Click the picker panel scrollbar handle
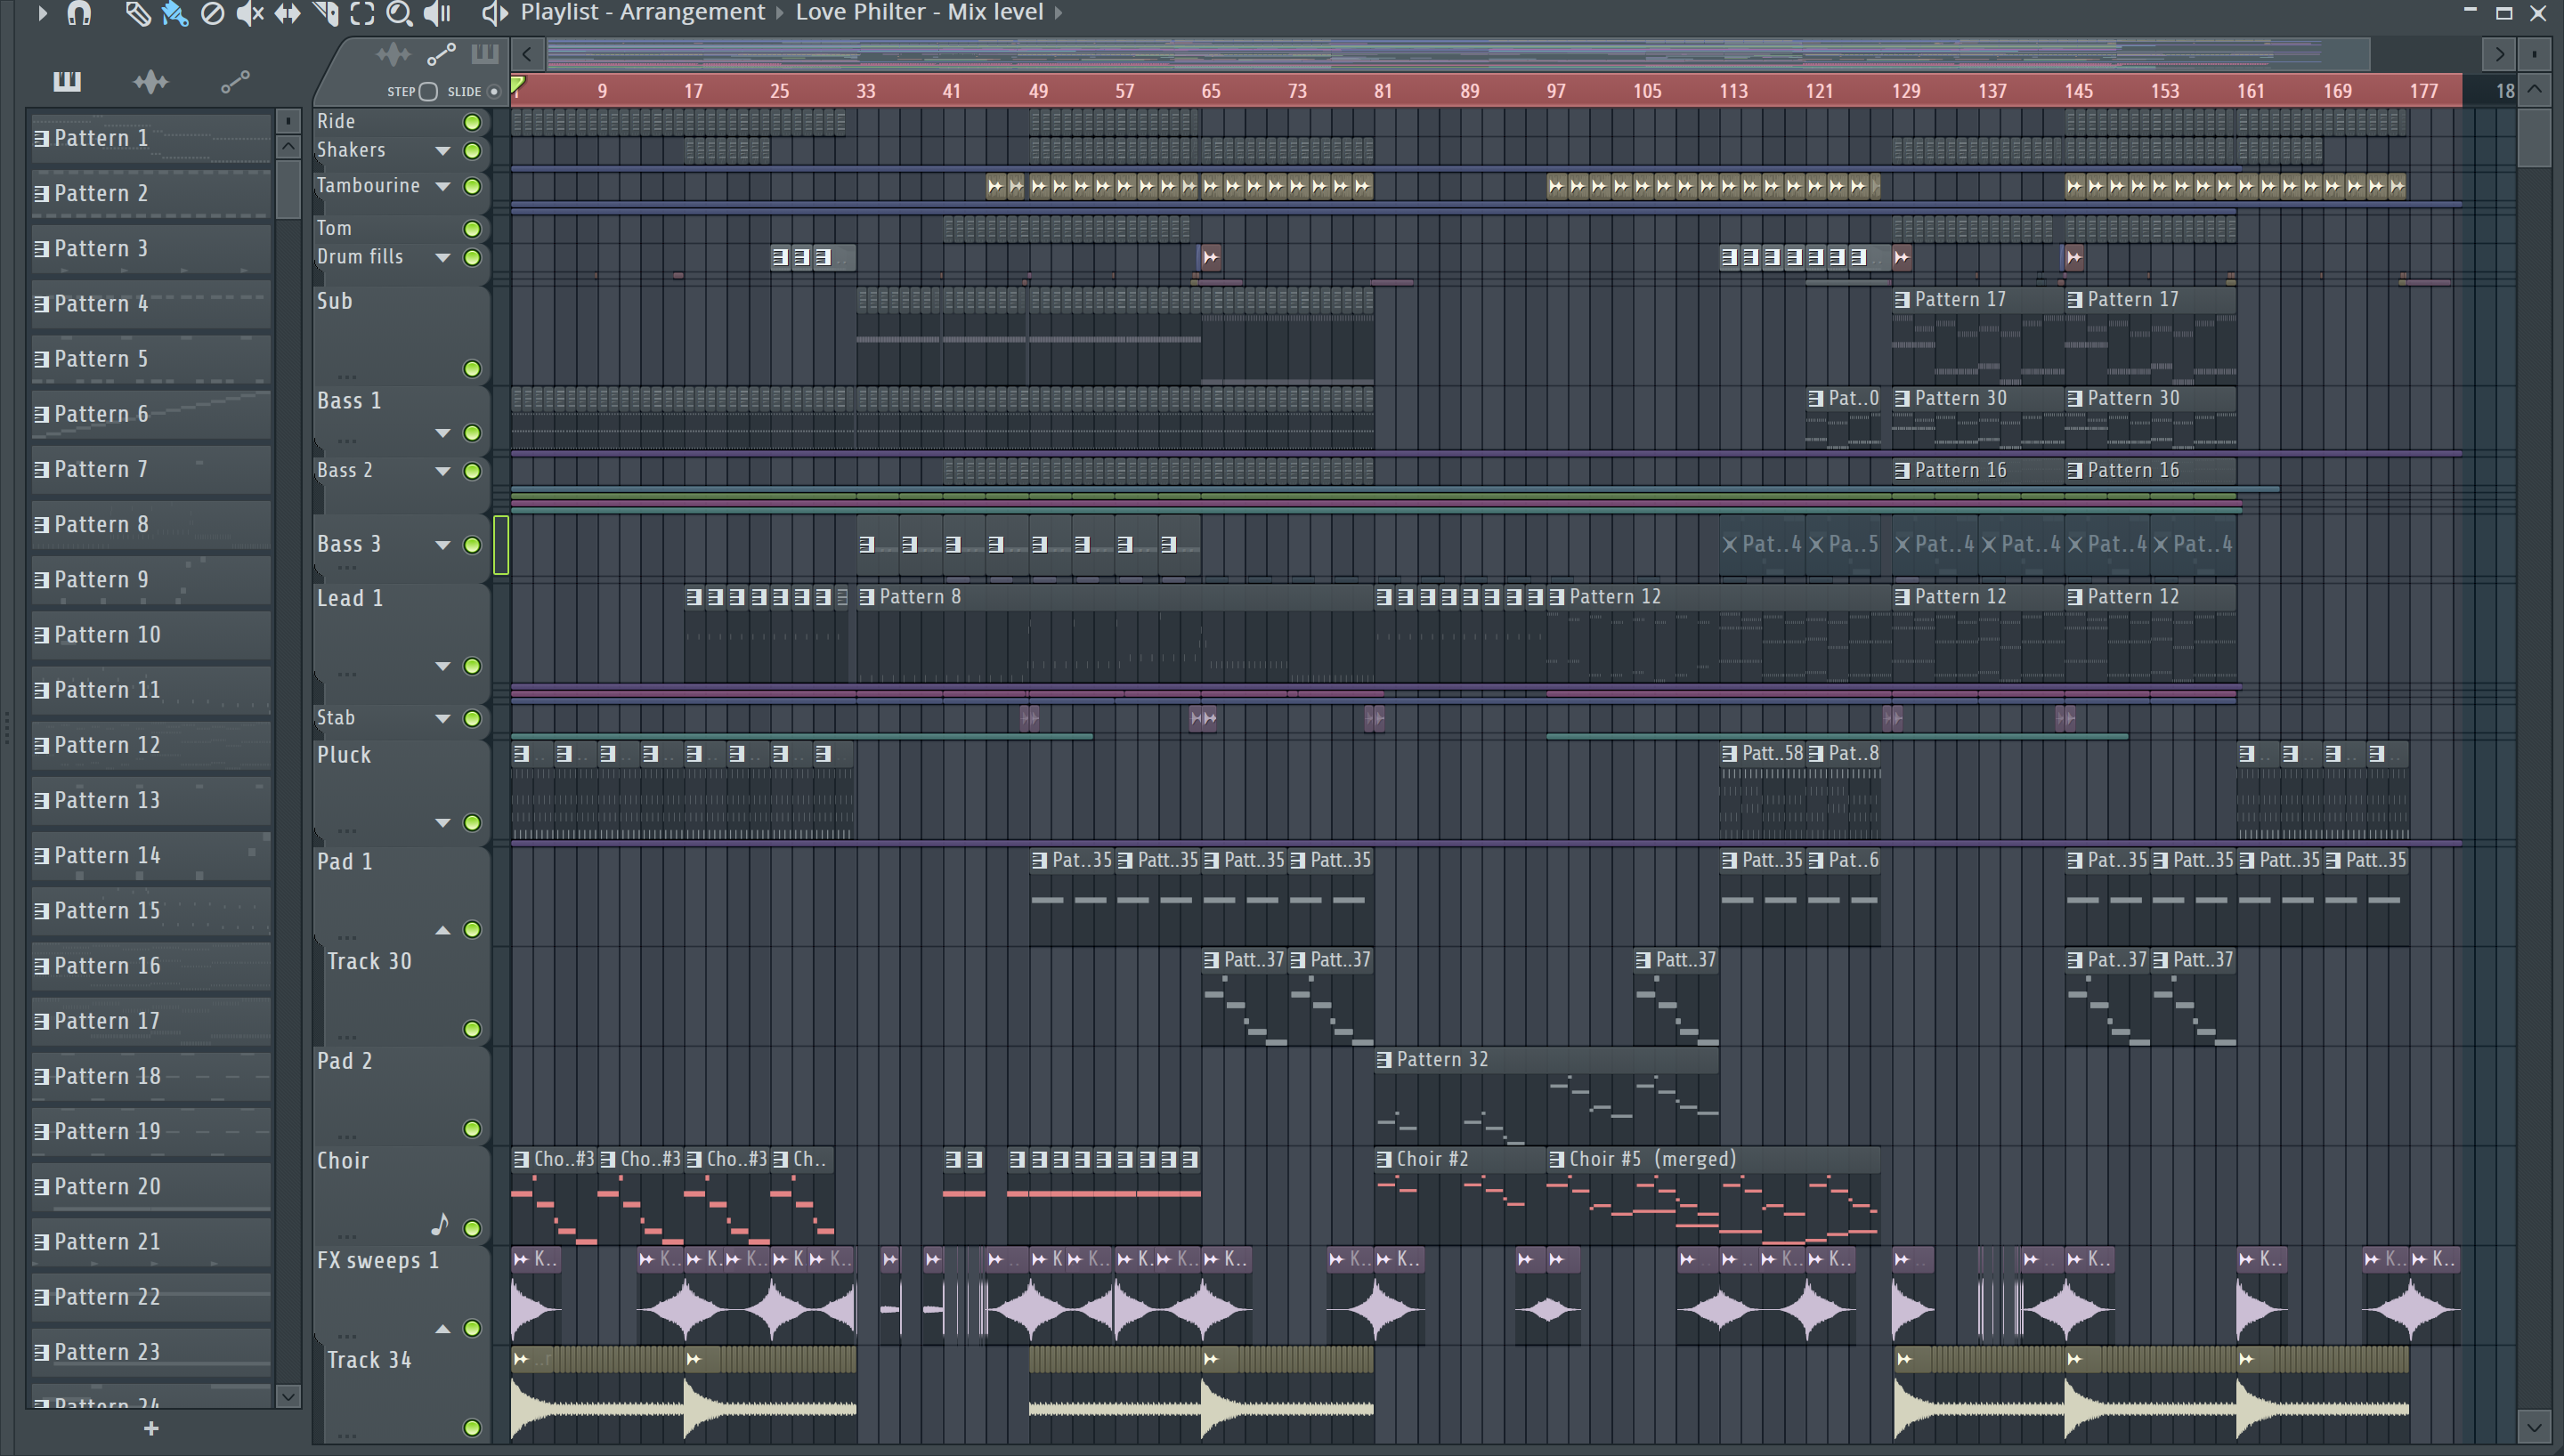The width and height of the screenshot is (2564, 1456). click(x=288, y=188)
